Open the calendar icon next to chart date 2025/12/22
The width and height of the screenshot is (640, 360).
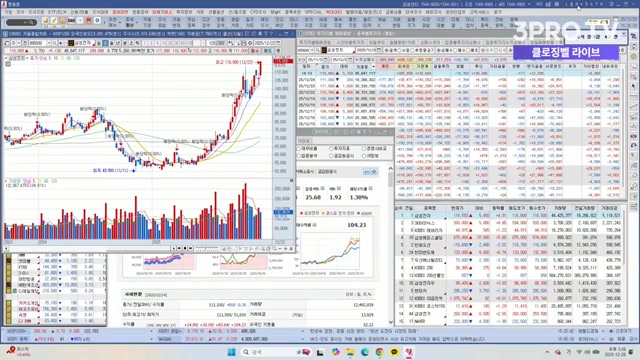coord(278,43)
